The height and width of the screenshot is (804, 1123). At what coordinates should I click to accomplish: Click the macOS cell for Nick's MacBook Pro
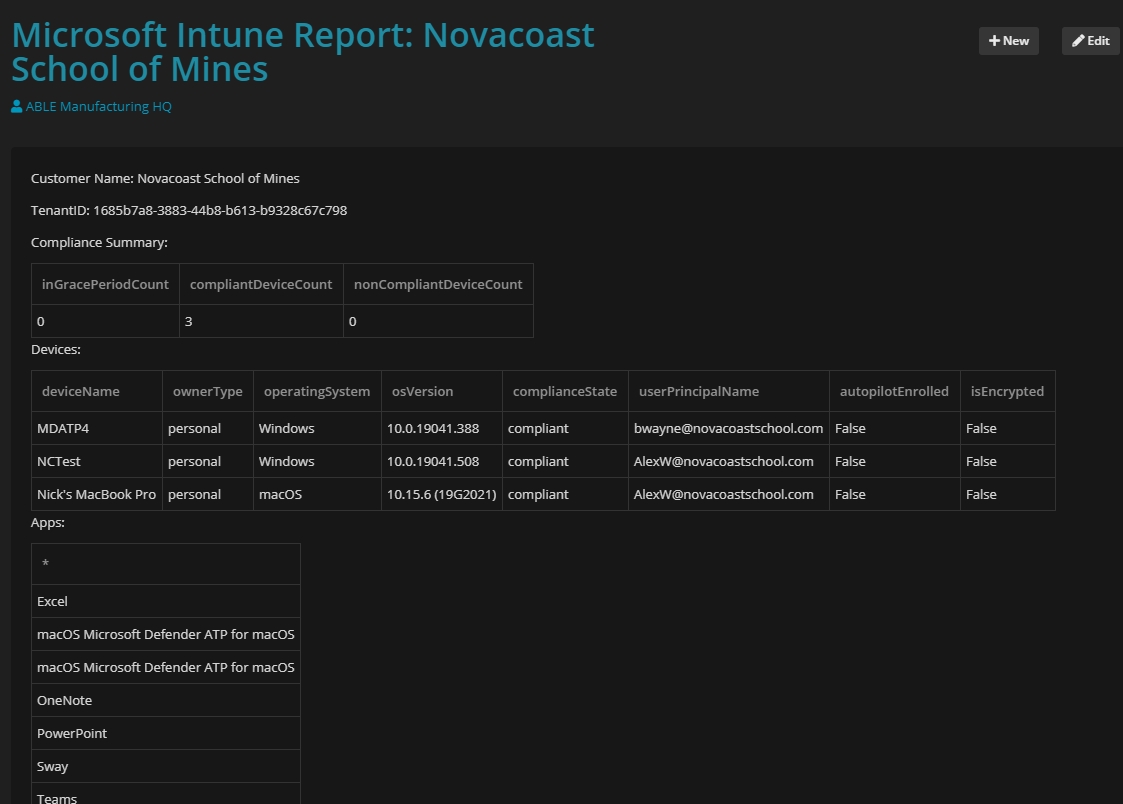[x=317, y=494]
